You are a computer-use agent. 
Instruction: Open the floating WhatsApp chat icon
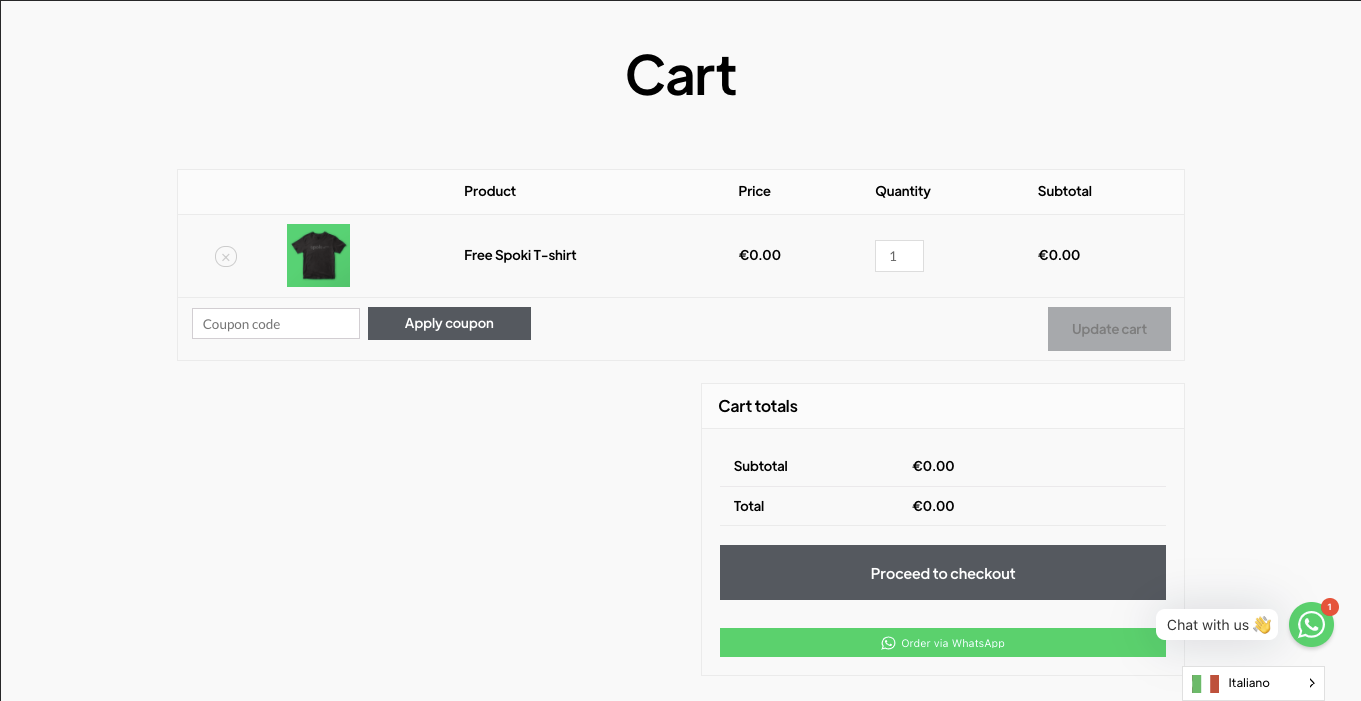[x=1311, y=625]
